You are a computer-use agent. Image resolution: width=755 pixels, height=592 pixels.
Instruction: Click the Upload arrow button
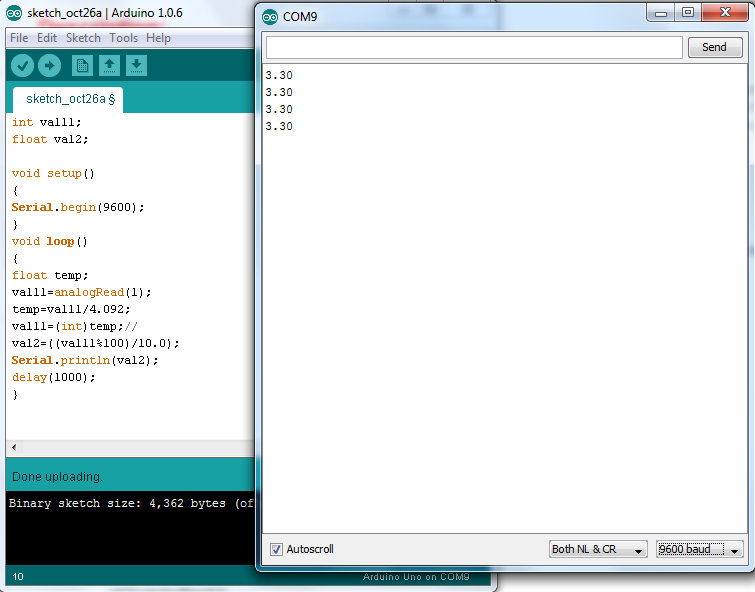(50, 66)
